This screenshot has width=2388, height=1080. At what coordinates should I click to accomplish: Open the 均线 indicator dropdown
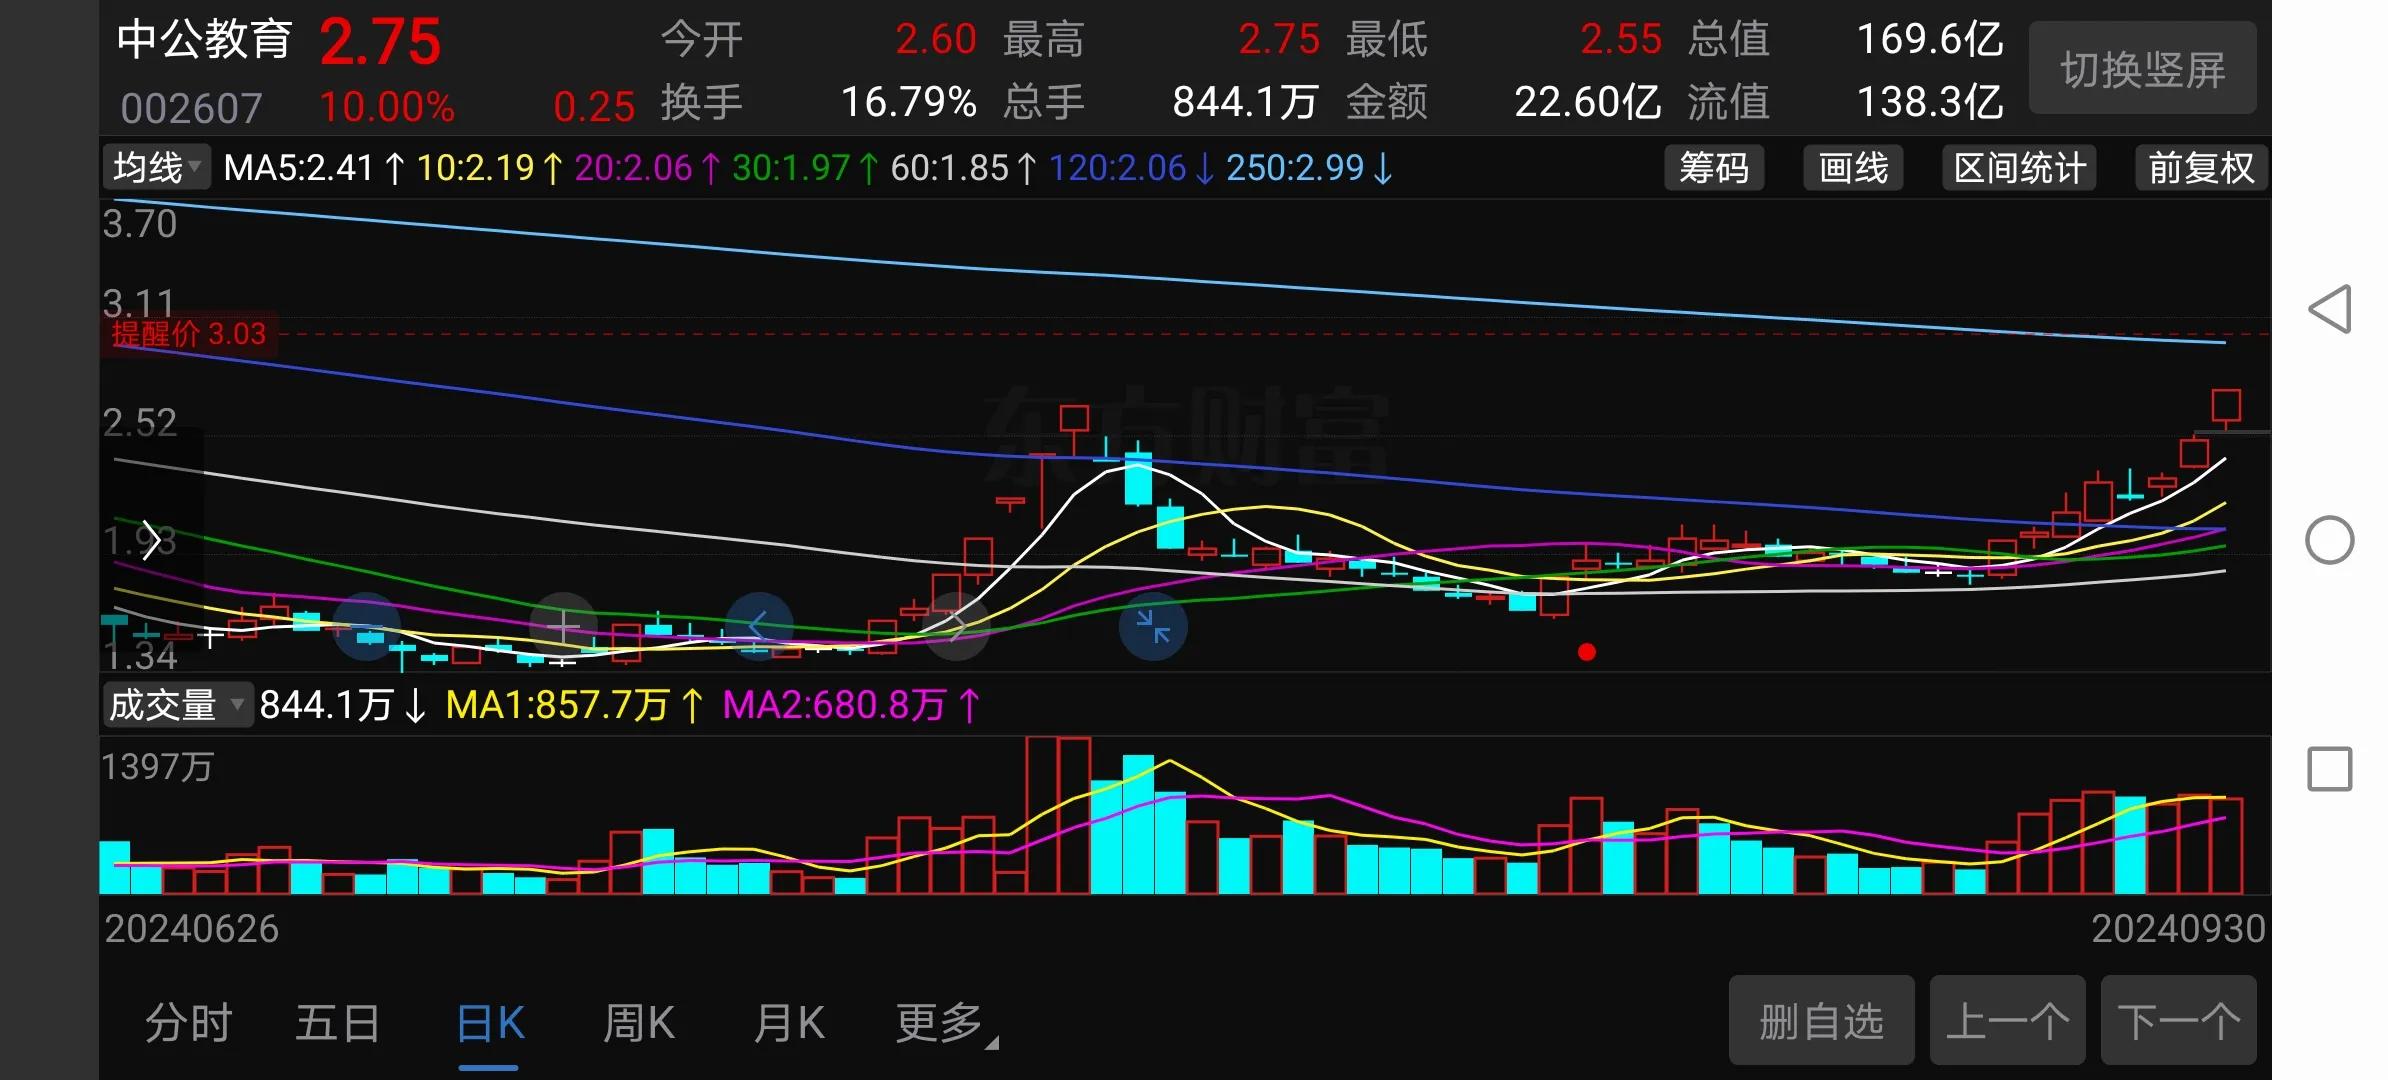[156, 168]
